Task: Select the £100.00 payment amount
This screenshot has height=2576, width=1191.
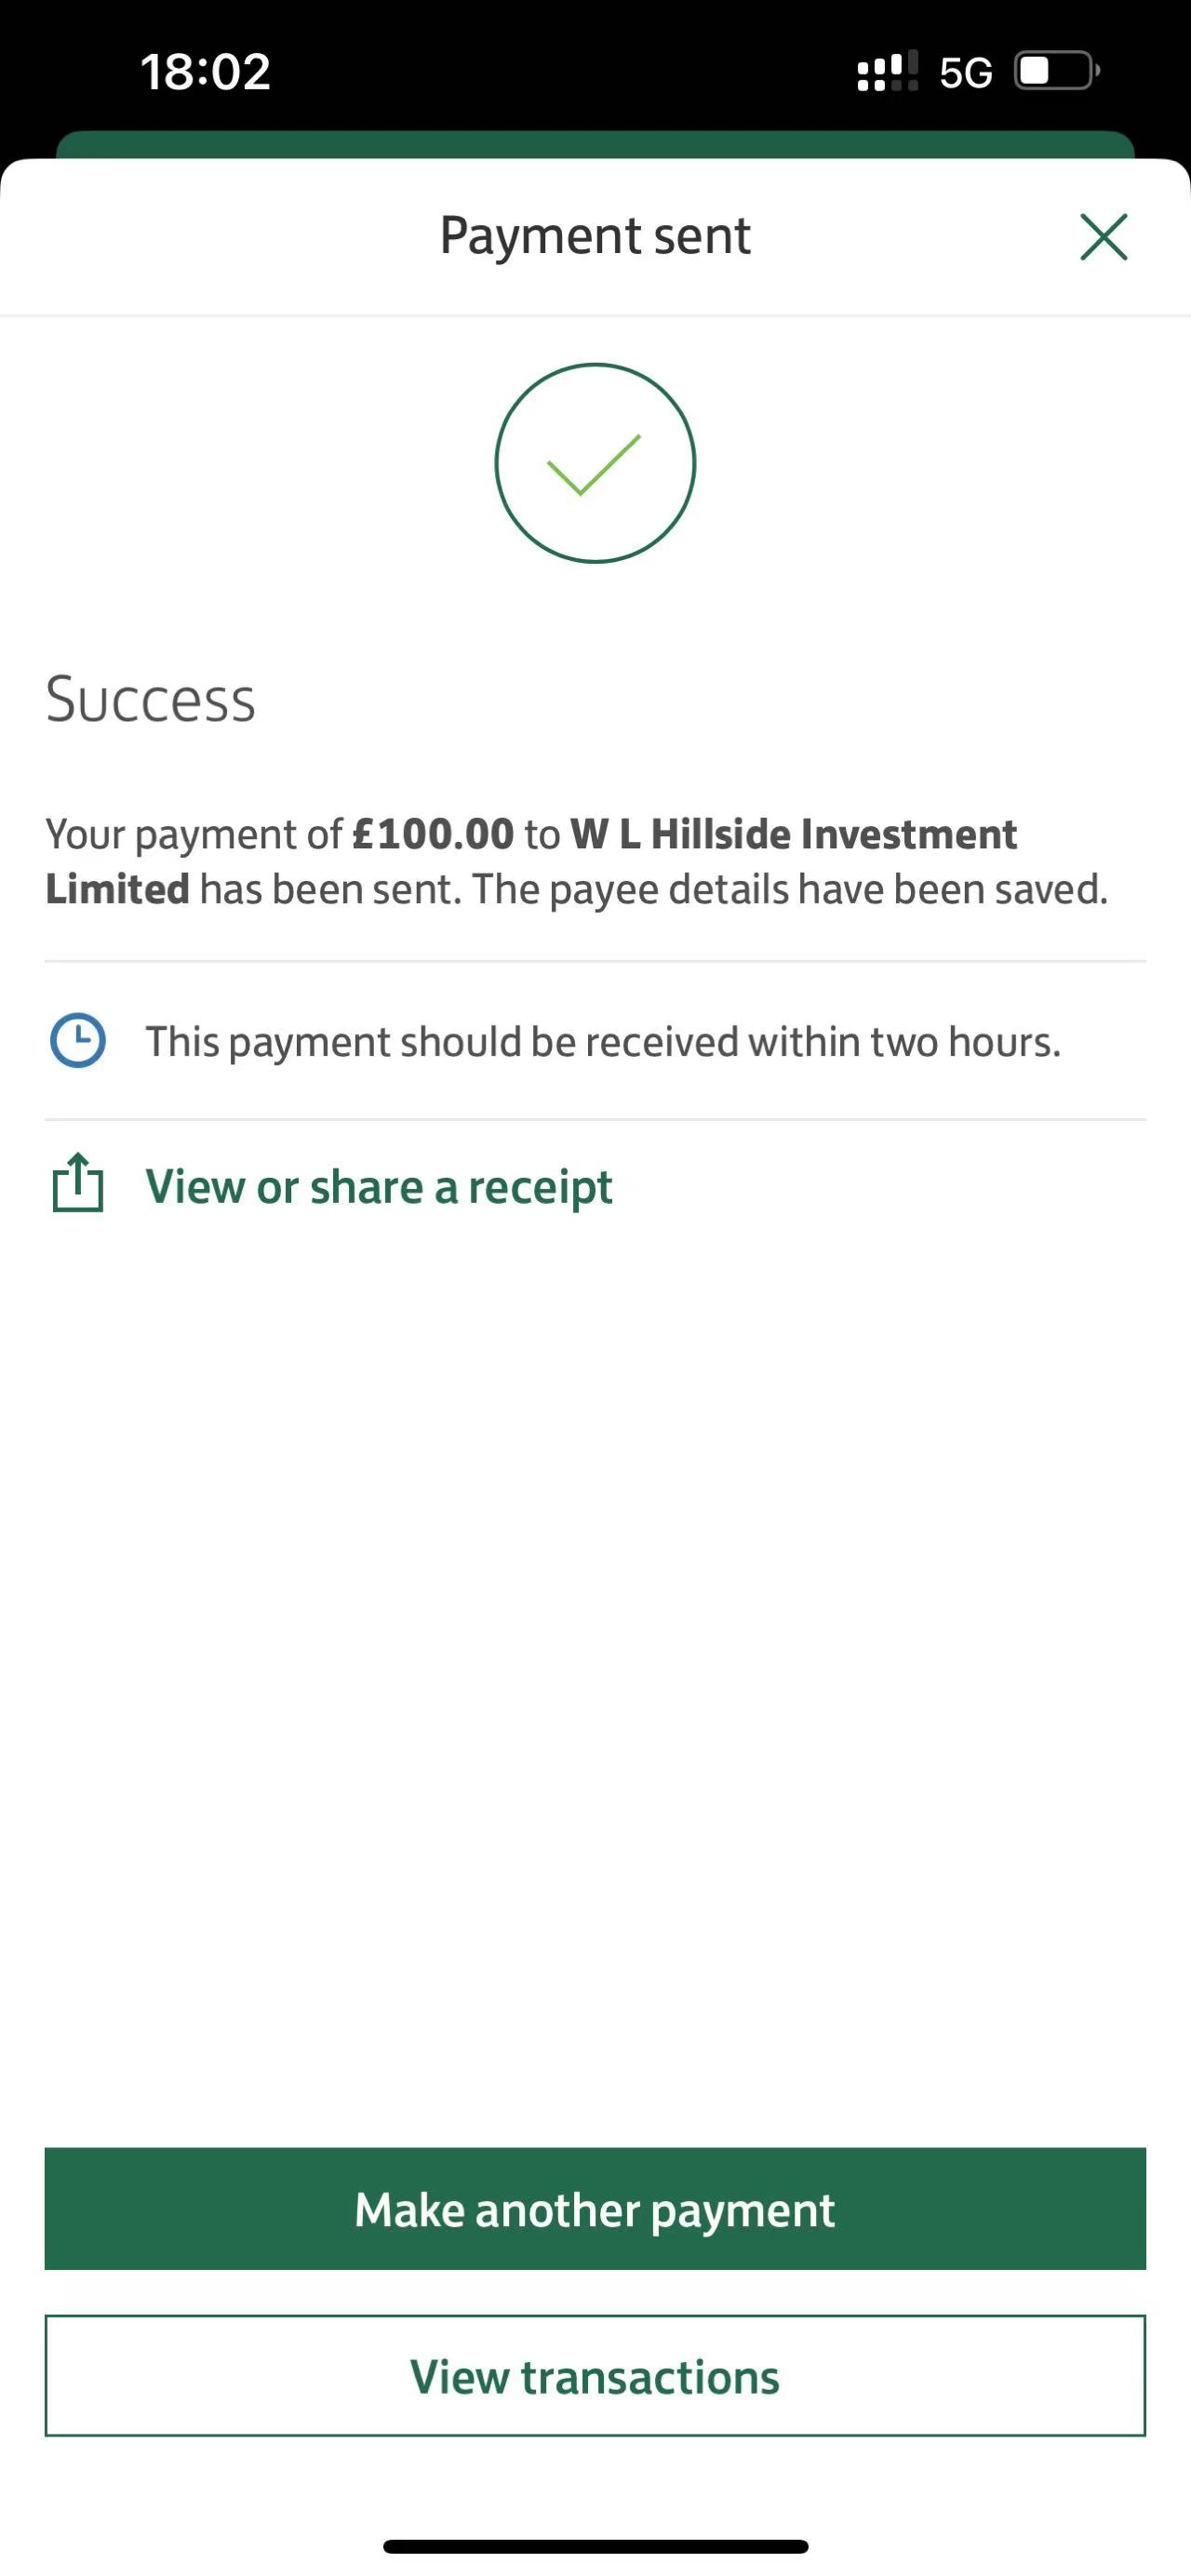Action: pos(433,834)
